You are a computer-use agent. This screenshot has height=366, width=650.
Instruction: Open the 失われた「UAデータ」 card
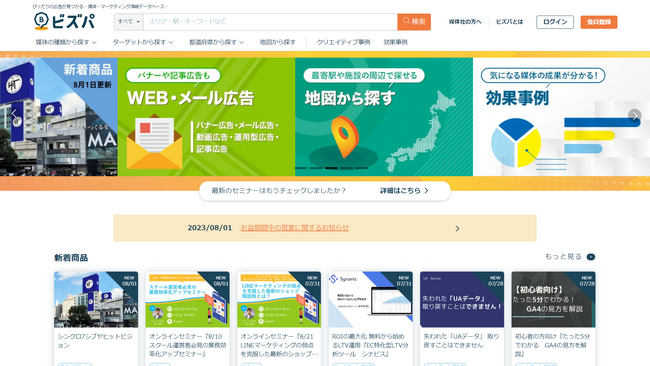(x=462, y=318)
